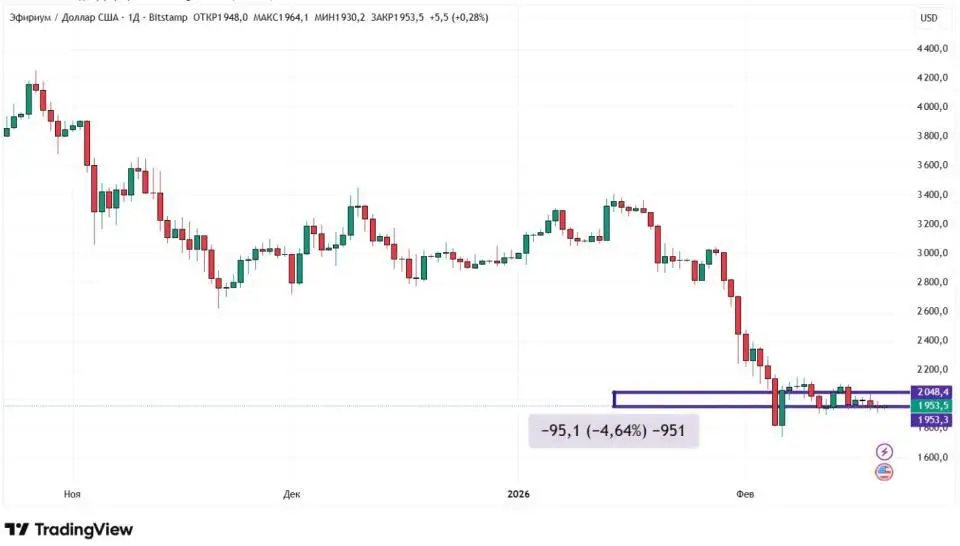Click the green 1953,5 current price label
Screen dimensions: 960x546
[931, 406]
